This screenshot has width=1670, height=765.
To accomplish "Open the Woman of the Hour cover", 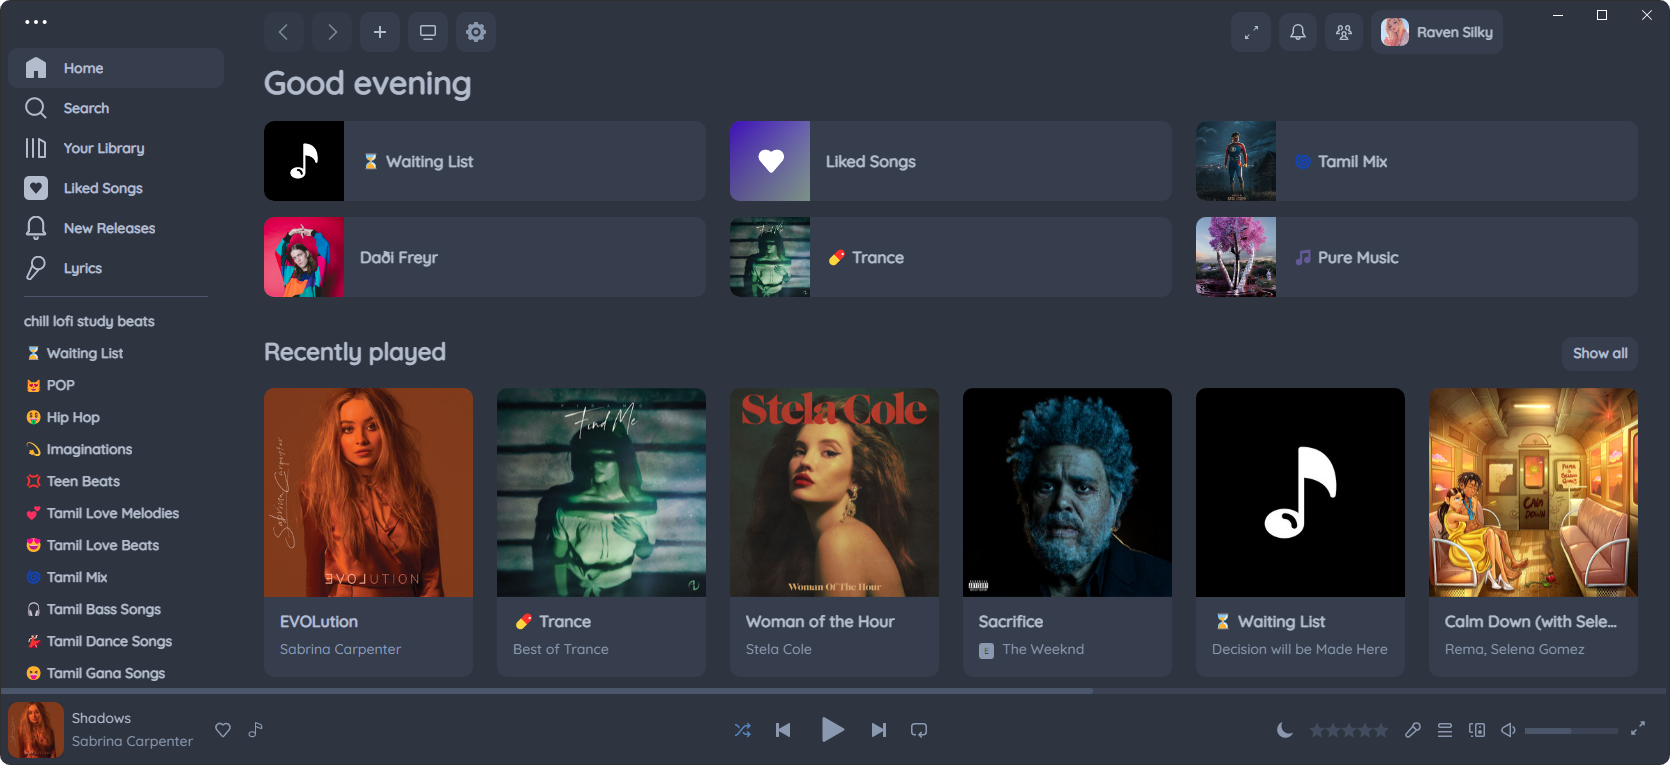I will [x=834, y=492].
